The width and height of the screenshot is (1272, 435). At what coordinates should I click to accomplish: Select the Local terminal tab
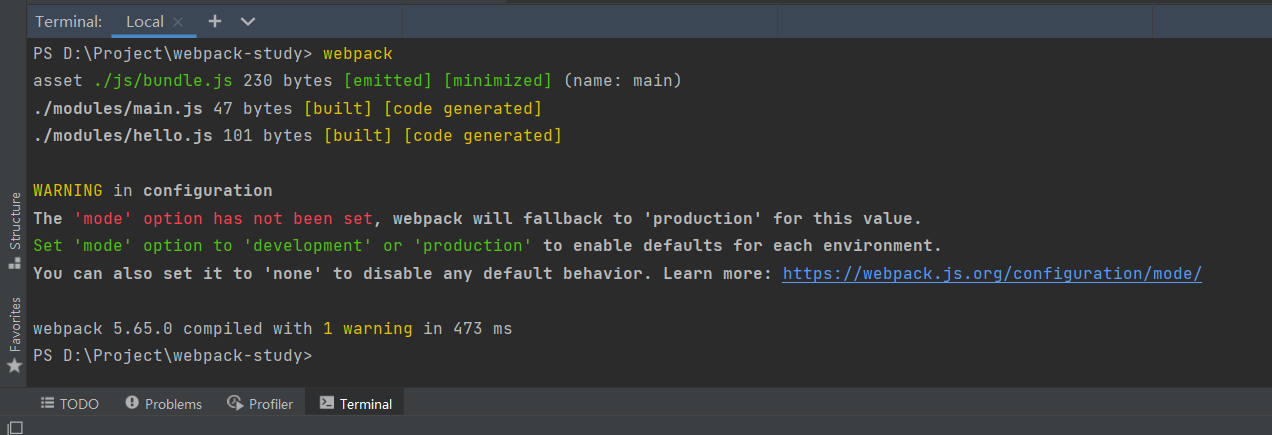(145, 21)
